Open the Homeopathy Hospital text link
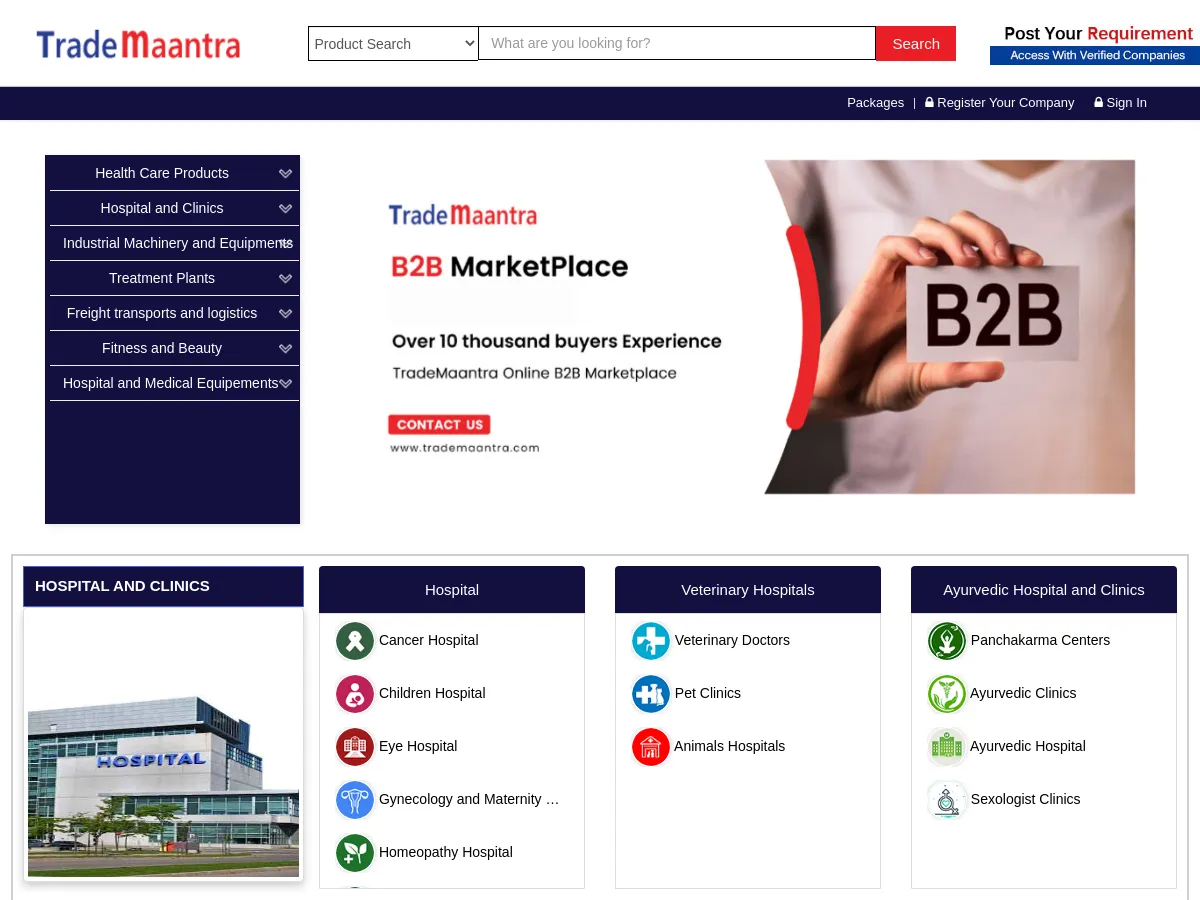This screenshot has width=1200, height=900. click(446, 852)
